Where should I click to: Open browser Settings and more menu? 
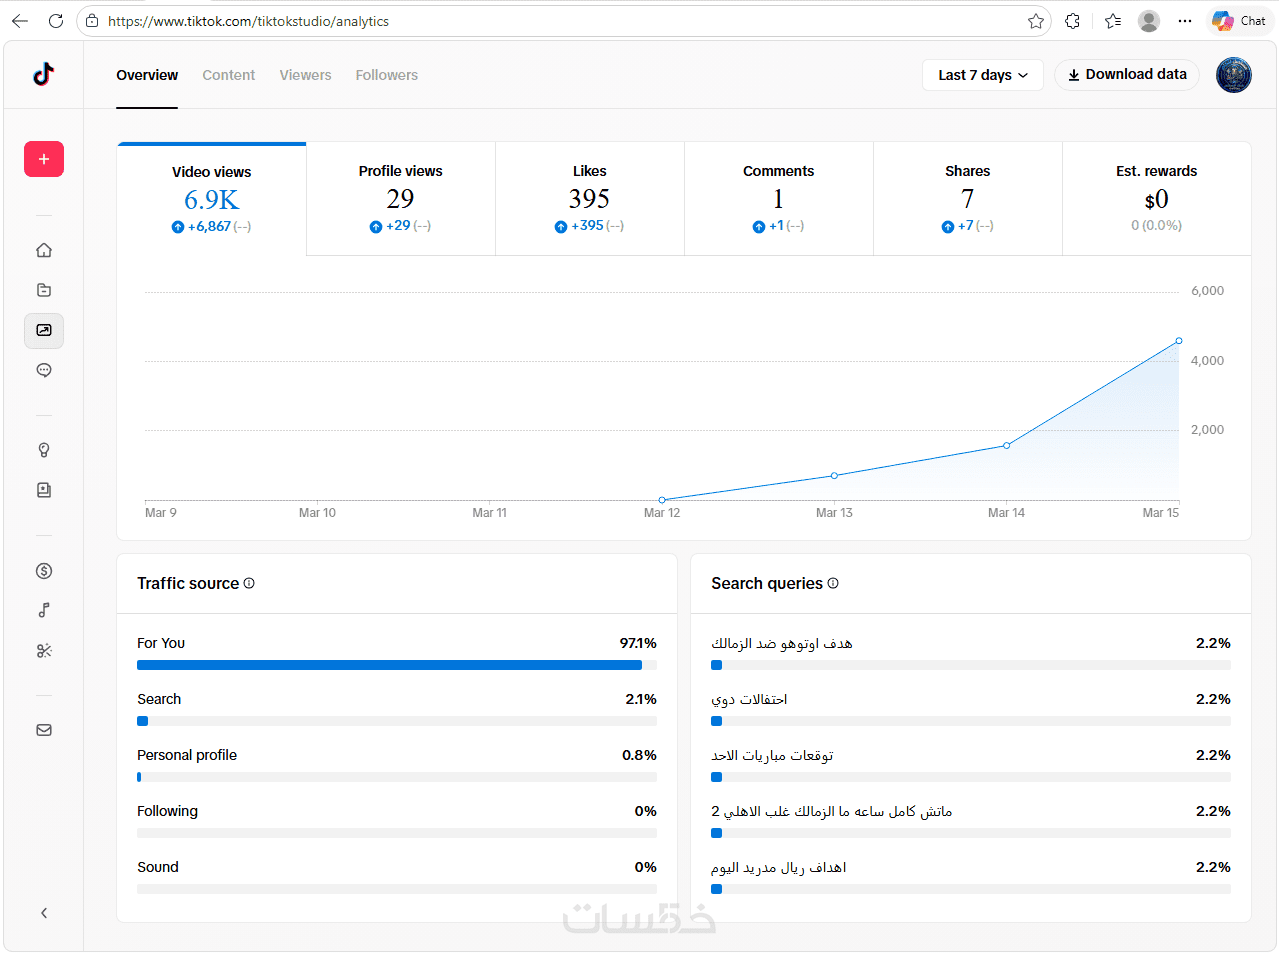tap(1185, 21)
